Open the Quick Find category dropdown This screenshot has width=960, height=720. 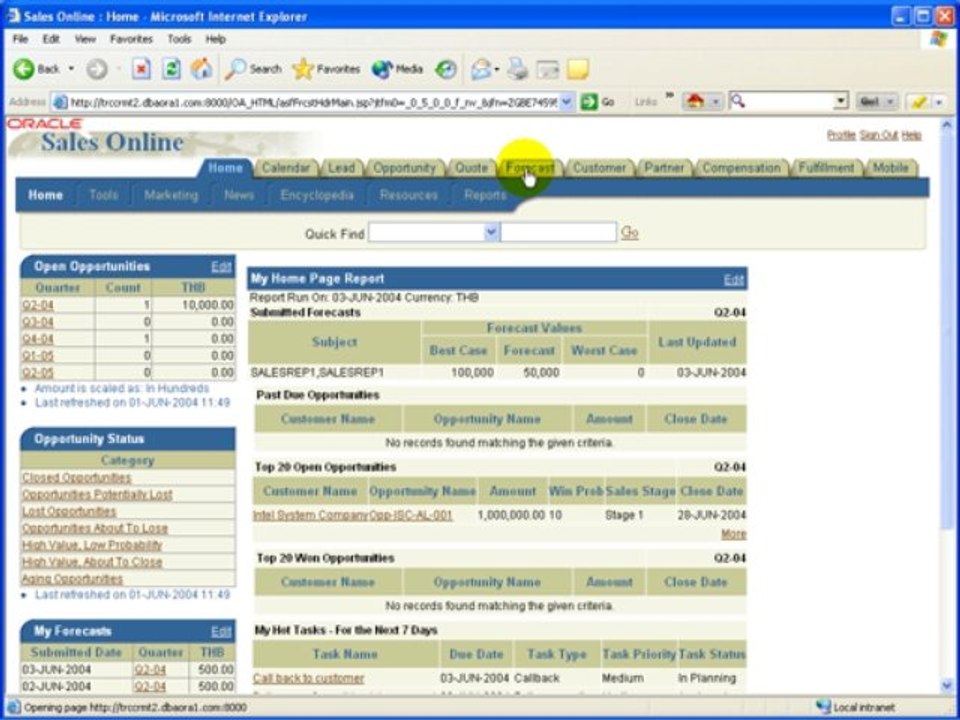pyautogui.click(x=490, y=233)
